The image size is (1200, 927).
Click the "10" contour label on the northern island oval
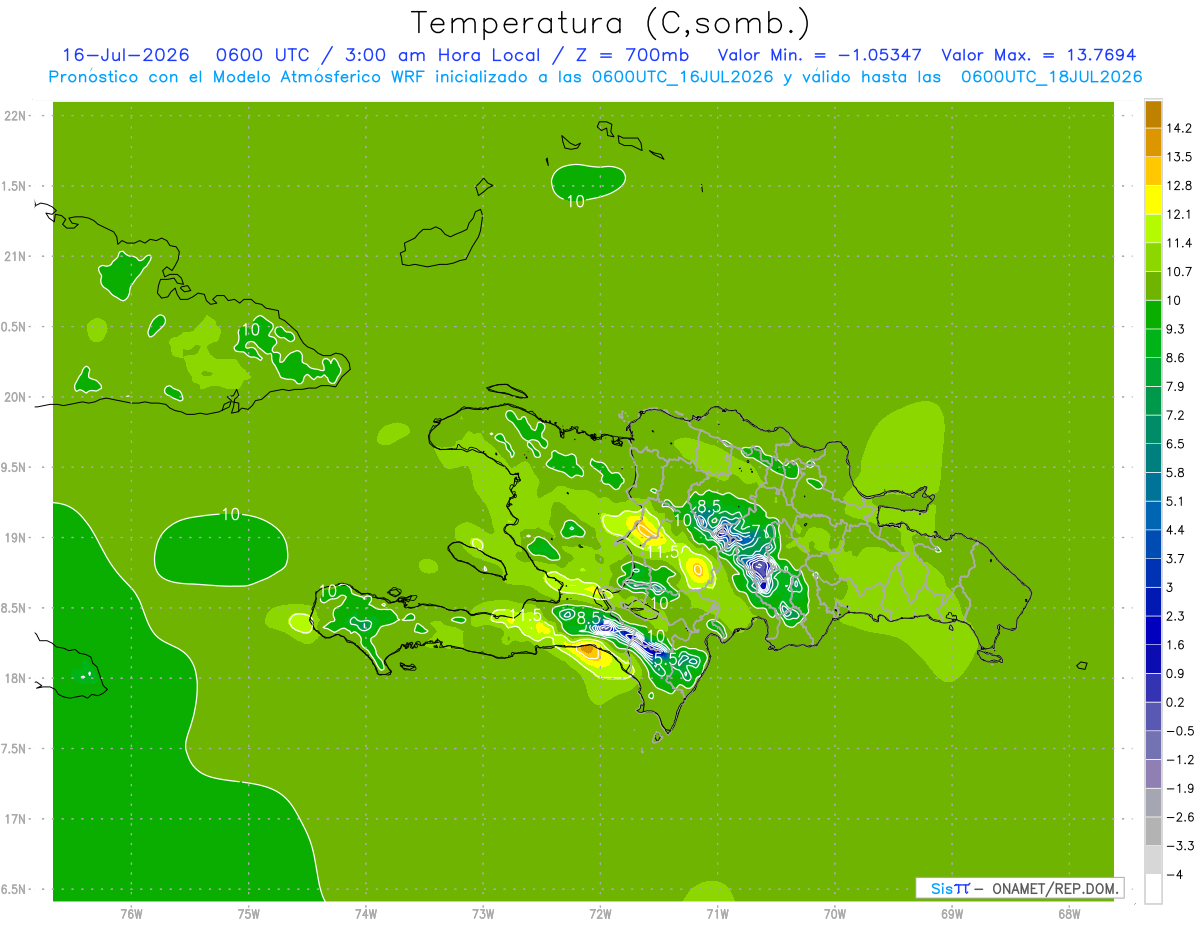coord(576,201)
